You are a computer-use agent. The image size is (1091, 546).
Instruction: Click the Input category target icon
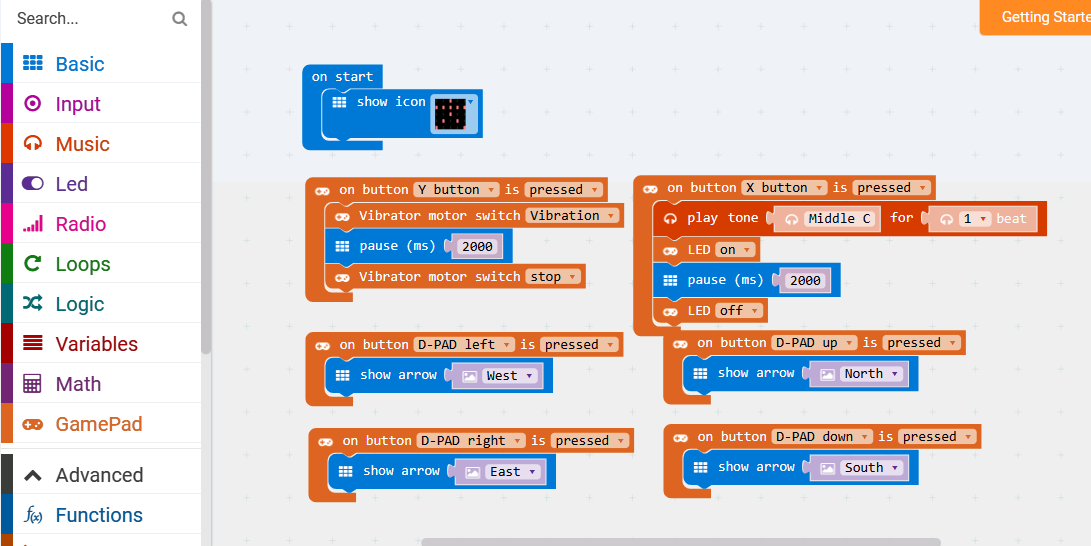pos(33,103)
